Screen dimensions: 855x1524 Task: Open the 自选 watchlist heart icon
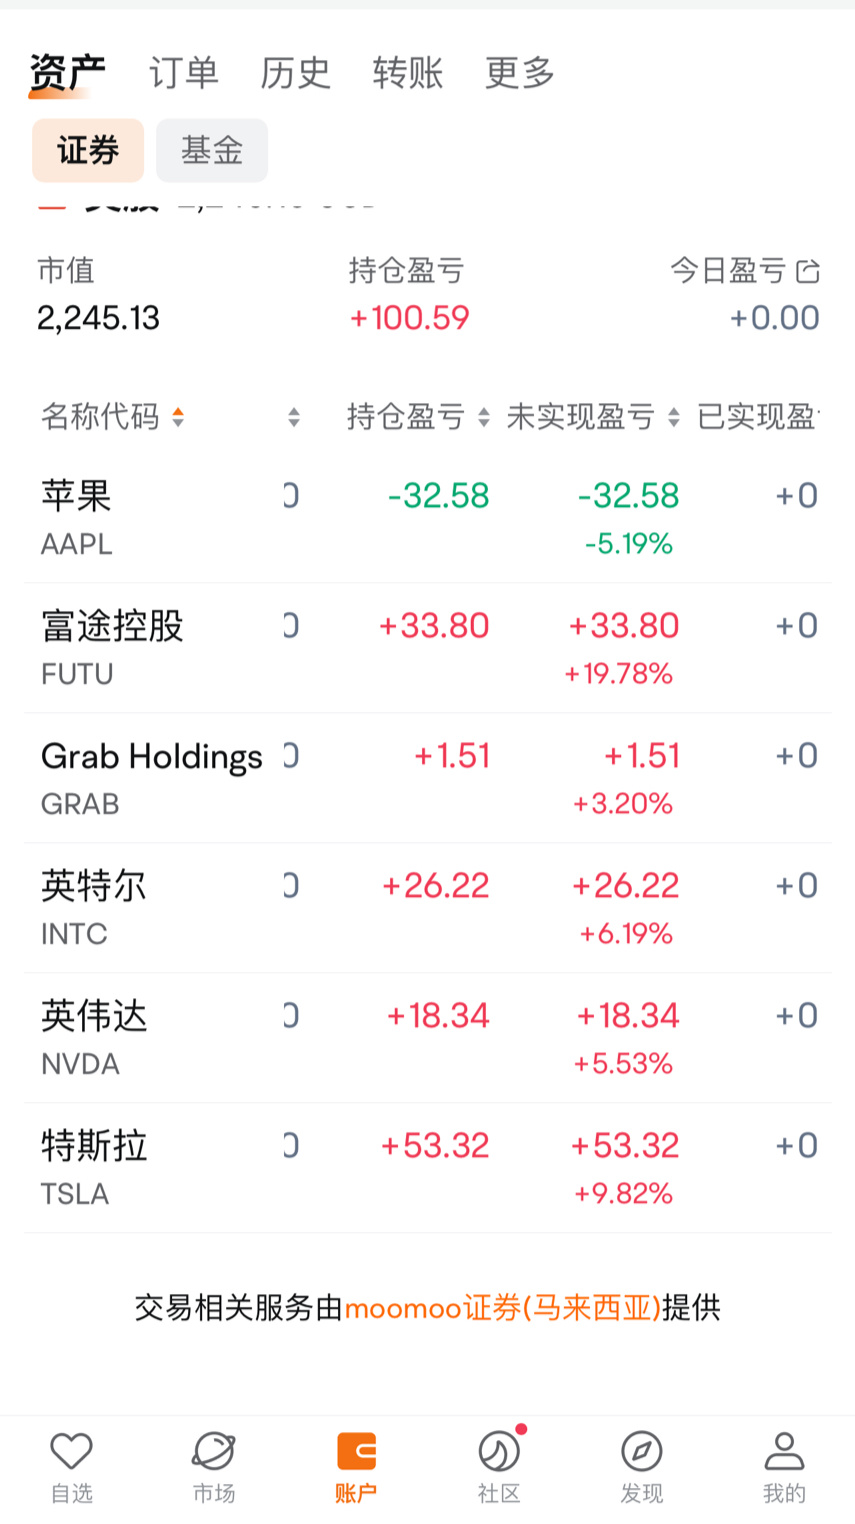pyautogui.click(x=71, y=1451)
